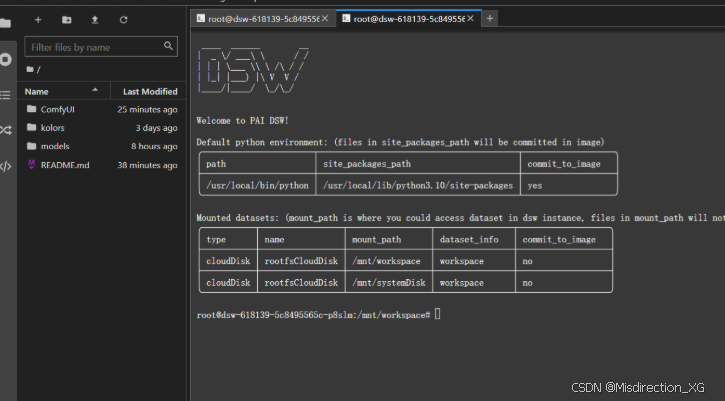Viewport: 725px width, 401px height.
Task: Click the 'Welcome to PAI DSW!' text
Action: [242, 121]
